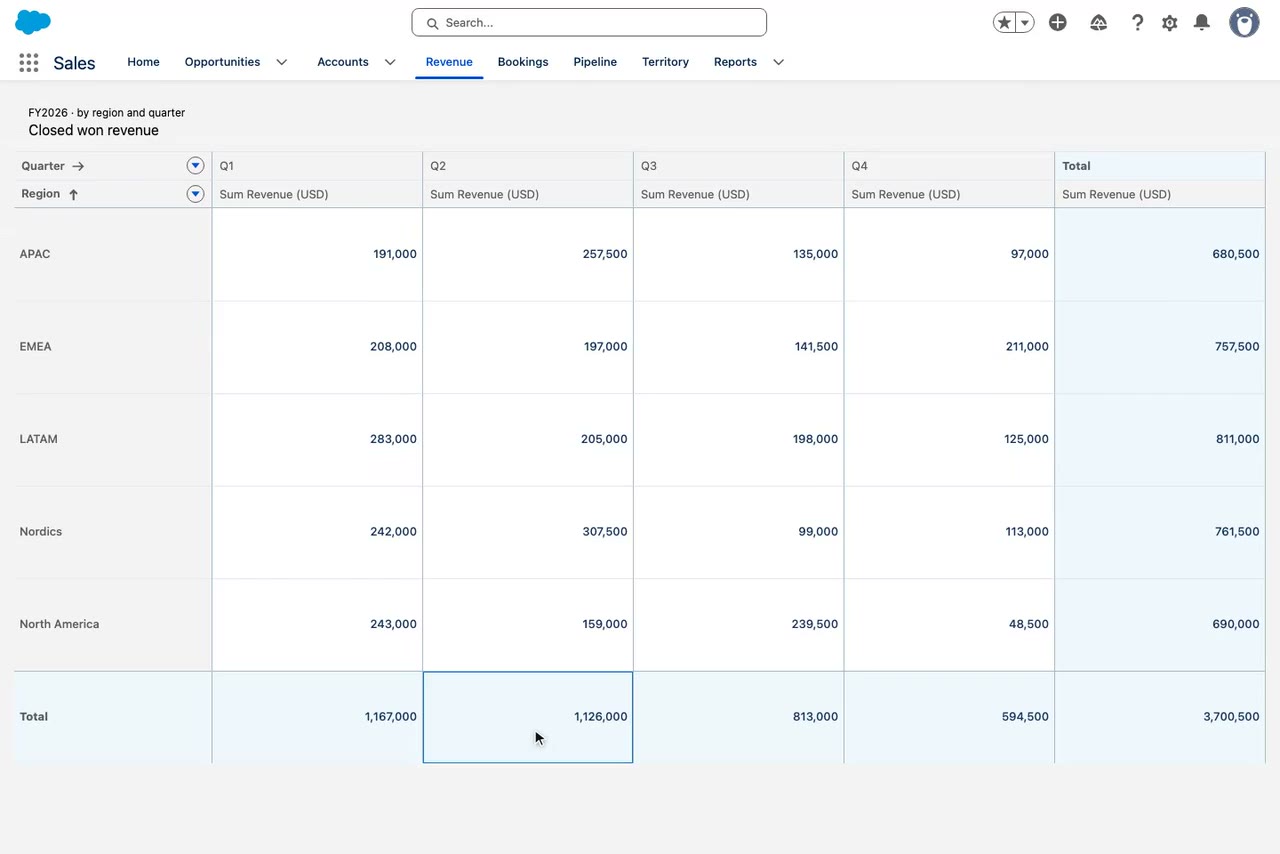Click the Salesforce cloud logo
This screenshot has height=854, width=1280.
click(x=33, y=22)
